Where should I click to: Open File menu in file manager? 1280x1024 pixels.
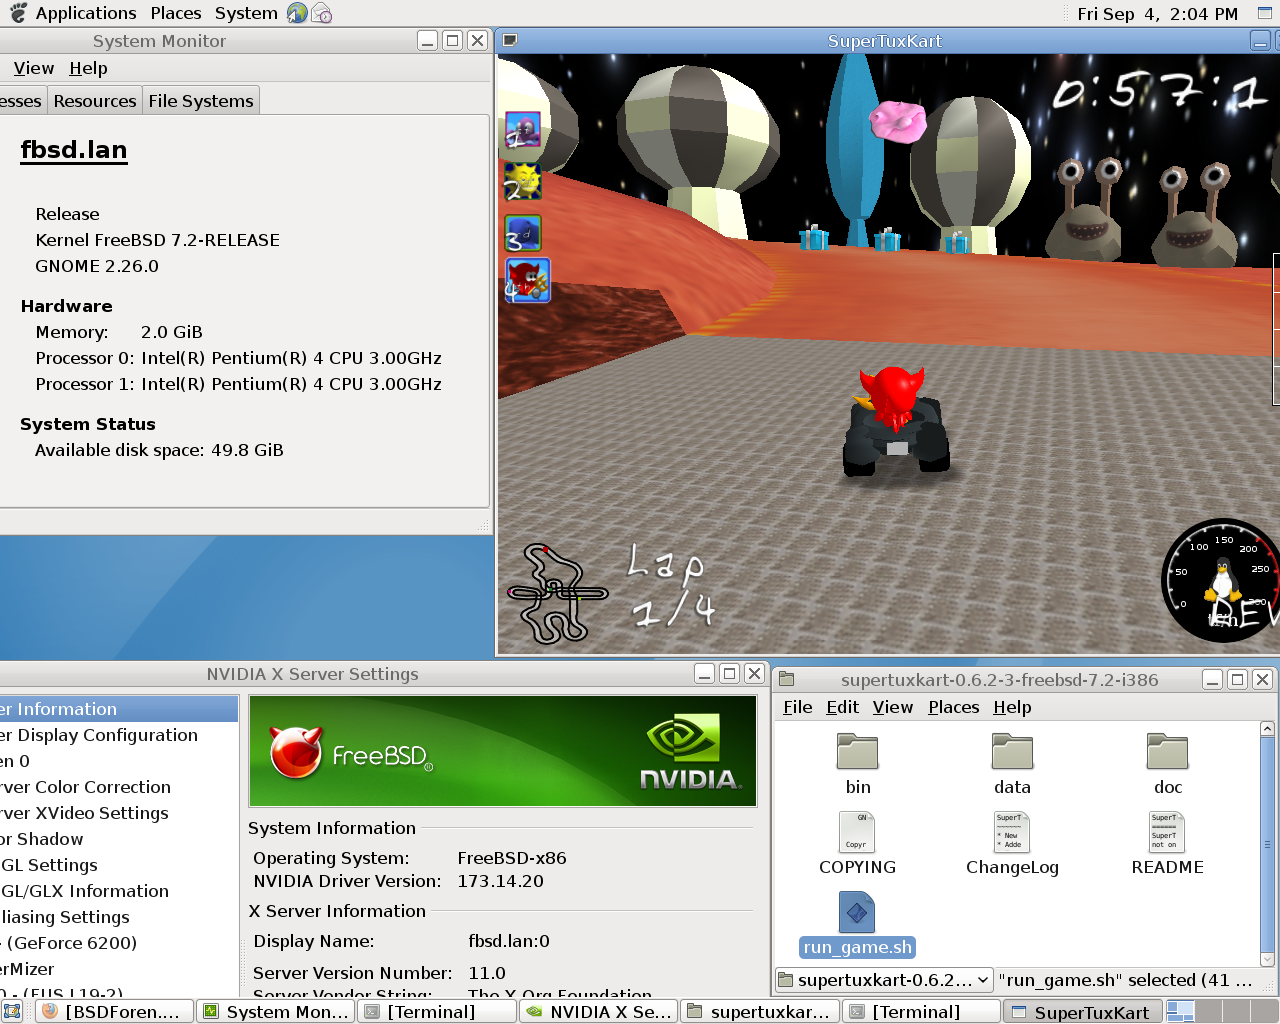pyautogui.click(x=797, y=707)
